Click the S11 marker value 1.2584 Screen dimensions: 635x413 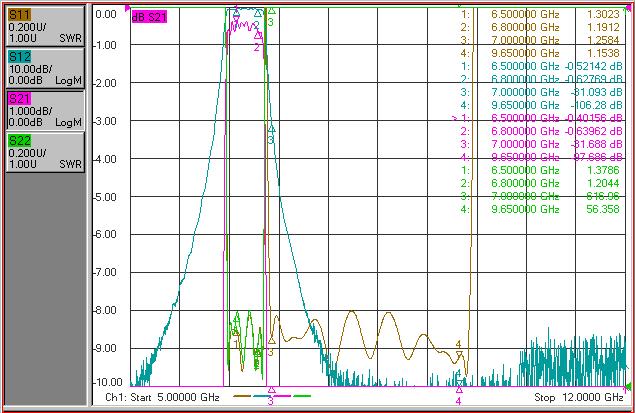[x=603, y=40]
